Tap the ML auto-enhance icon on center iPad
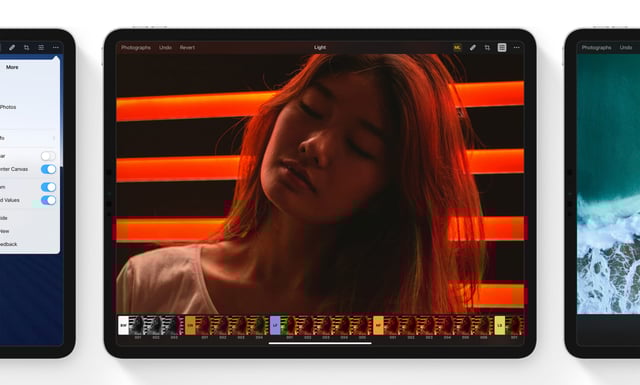 (x=457, y=47)
